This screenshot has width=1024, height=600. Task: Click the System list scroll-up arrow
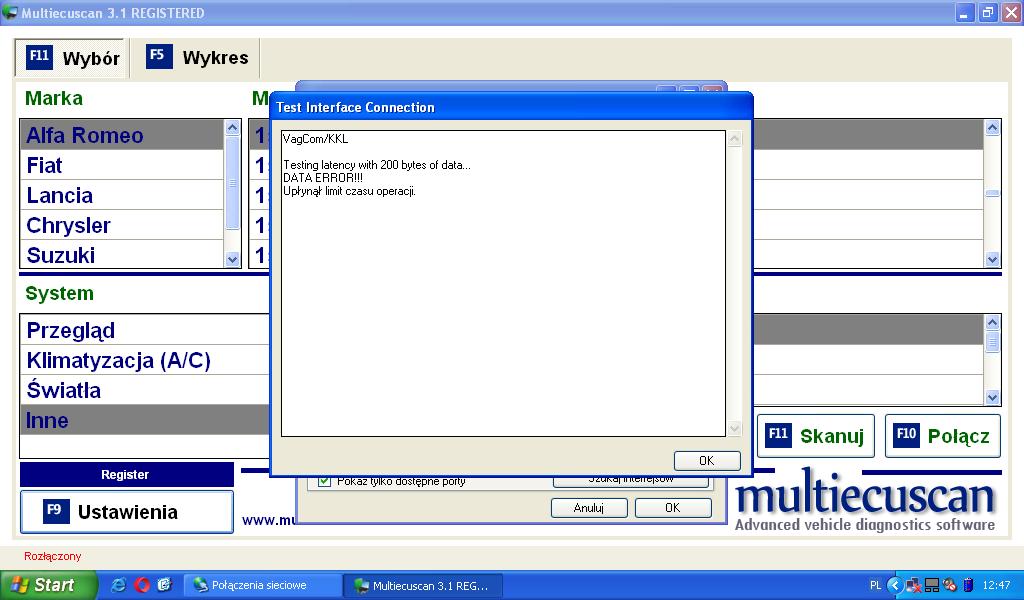point(993,323)
